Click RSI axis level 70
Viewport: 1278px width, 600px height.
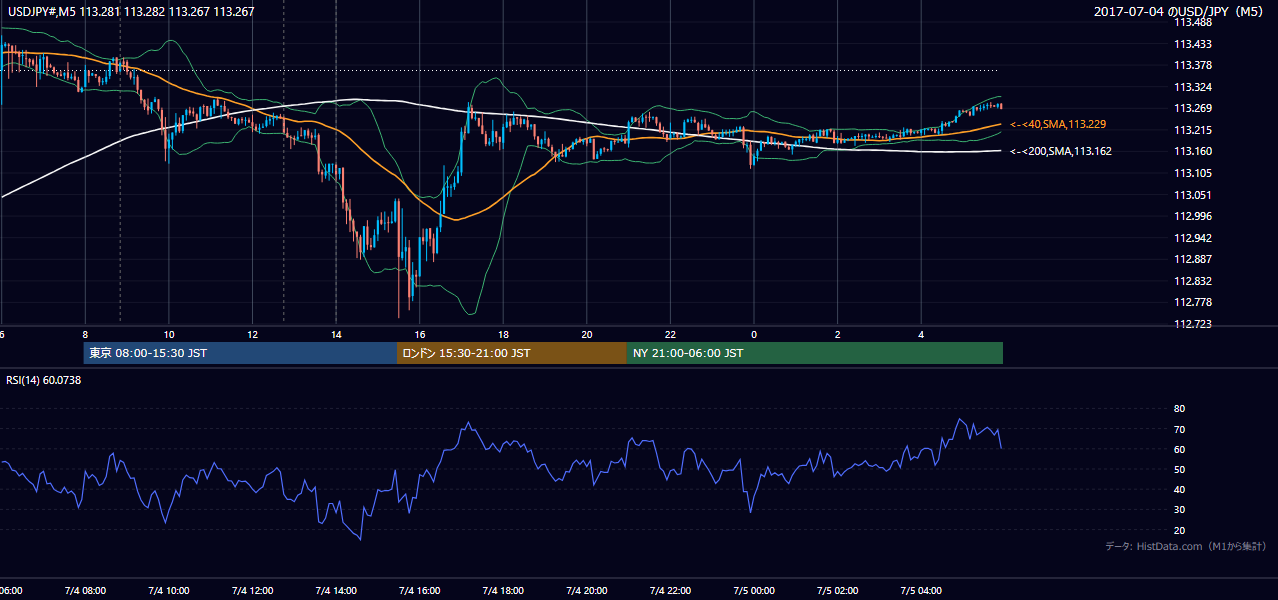point(1179,429)
